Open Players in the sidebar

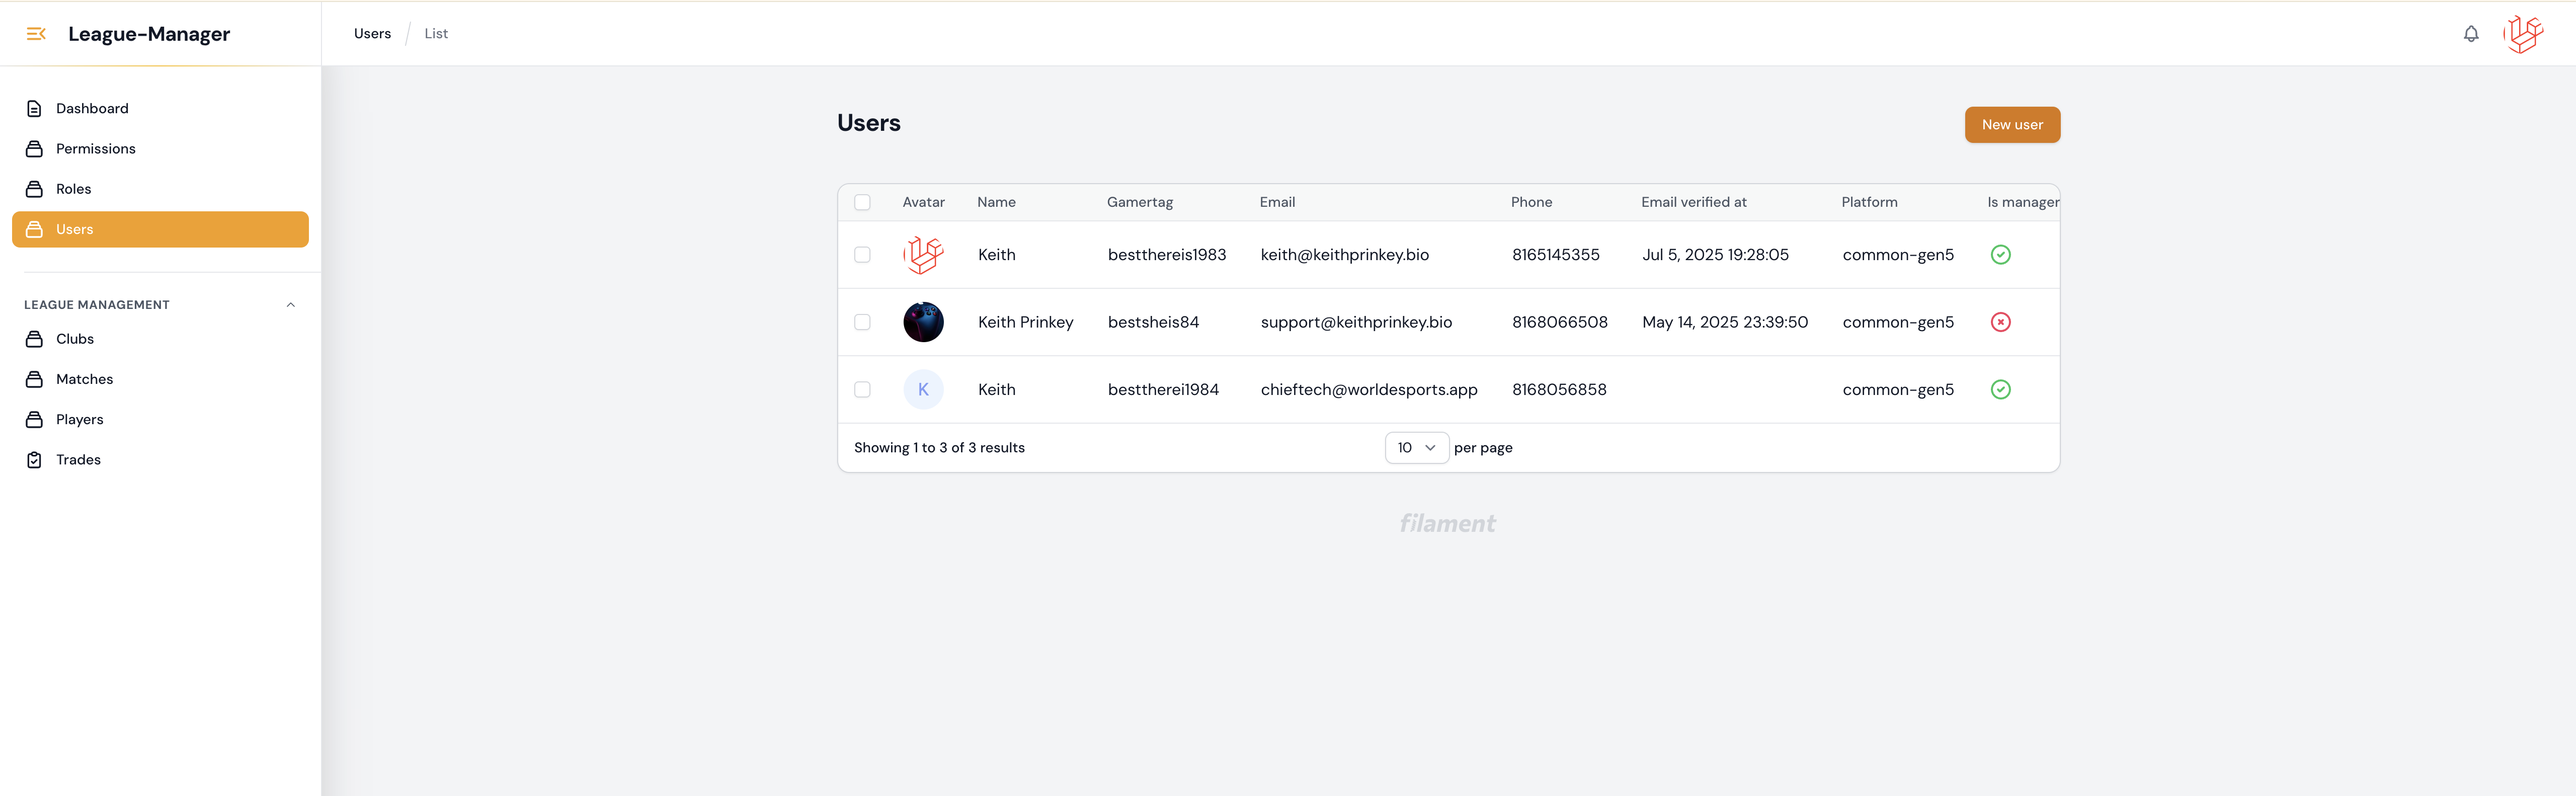point(79,420)
